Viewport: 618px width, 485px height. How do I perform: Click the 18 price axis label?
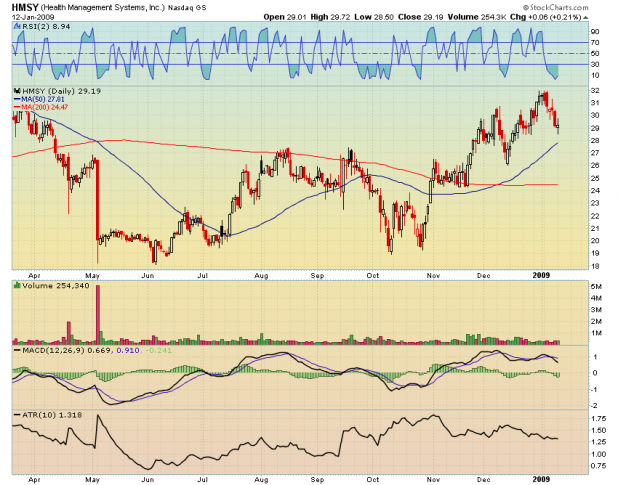pos(595,266)
